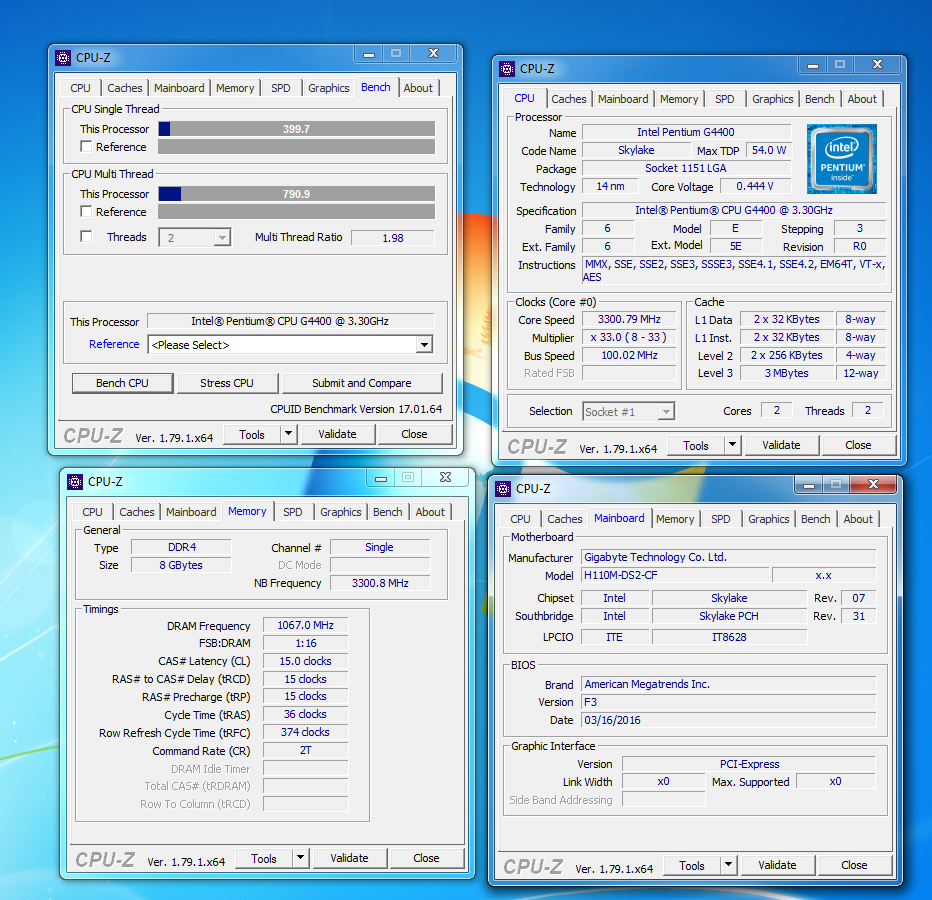Expand Tools dropdown arrow in Bench window
Viewport: 932px width, 900px height.
coord(288,434)
